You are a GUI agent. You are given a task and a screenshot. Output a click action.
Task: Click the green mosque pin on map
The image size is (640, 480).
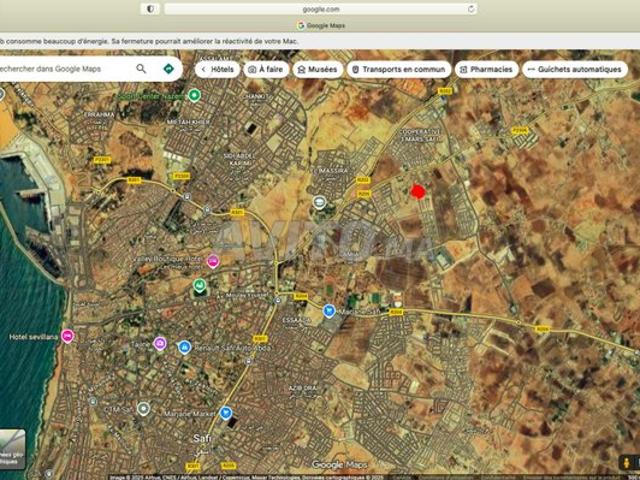click(x=199, y=285)
